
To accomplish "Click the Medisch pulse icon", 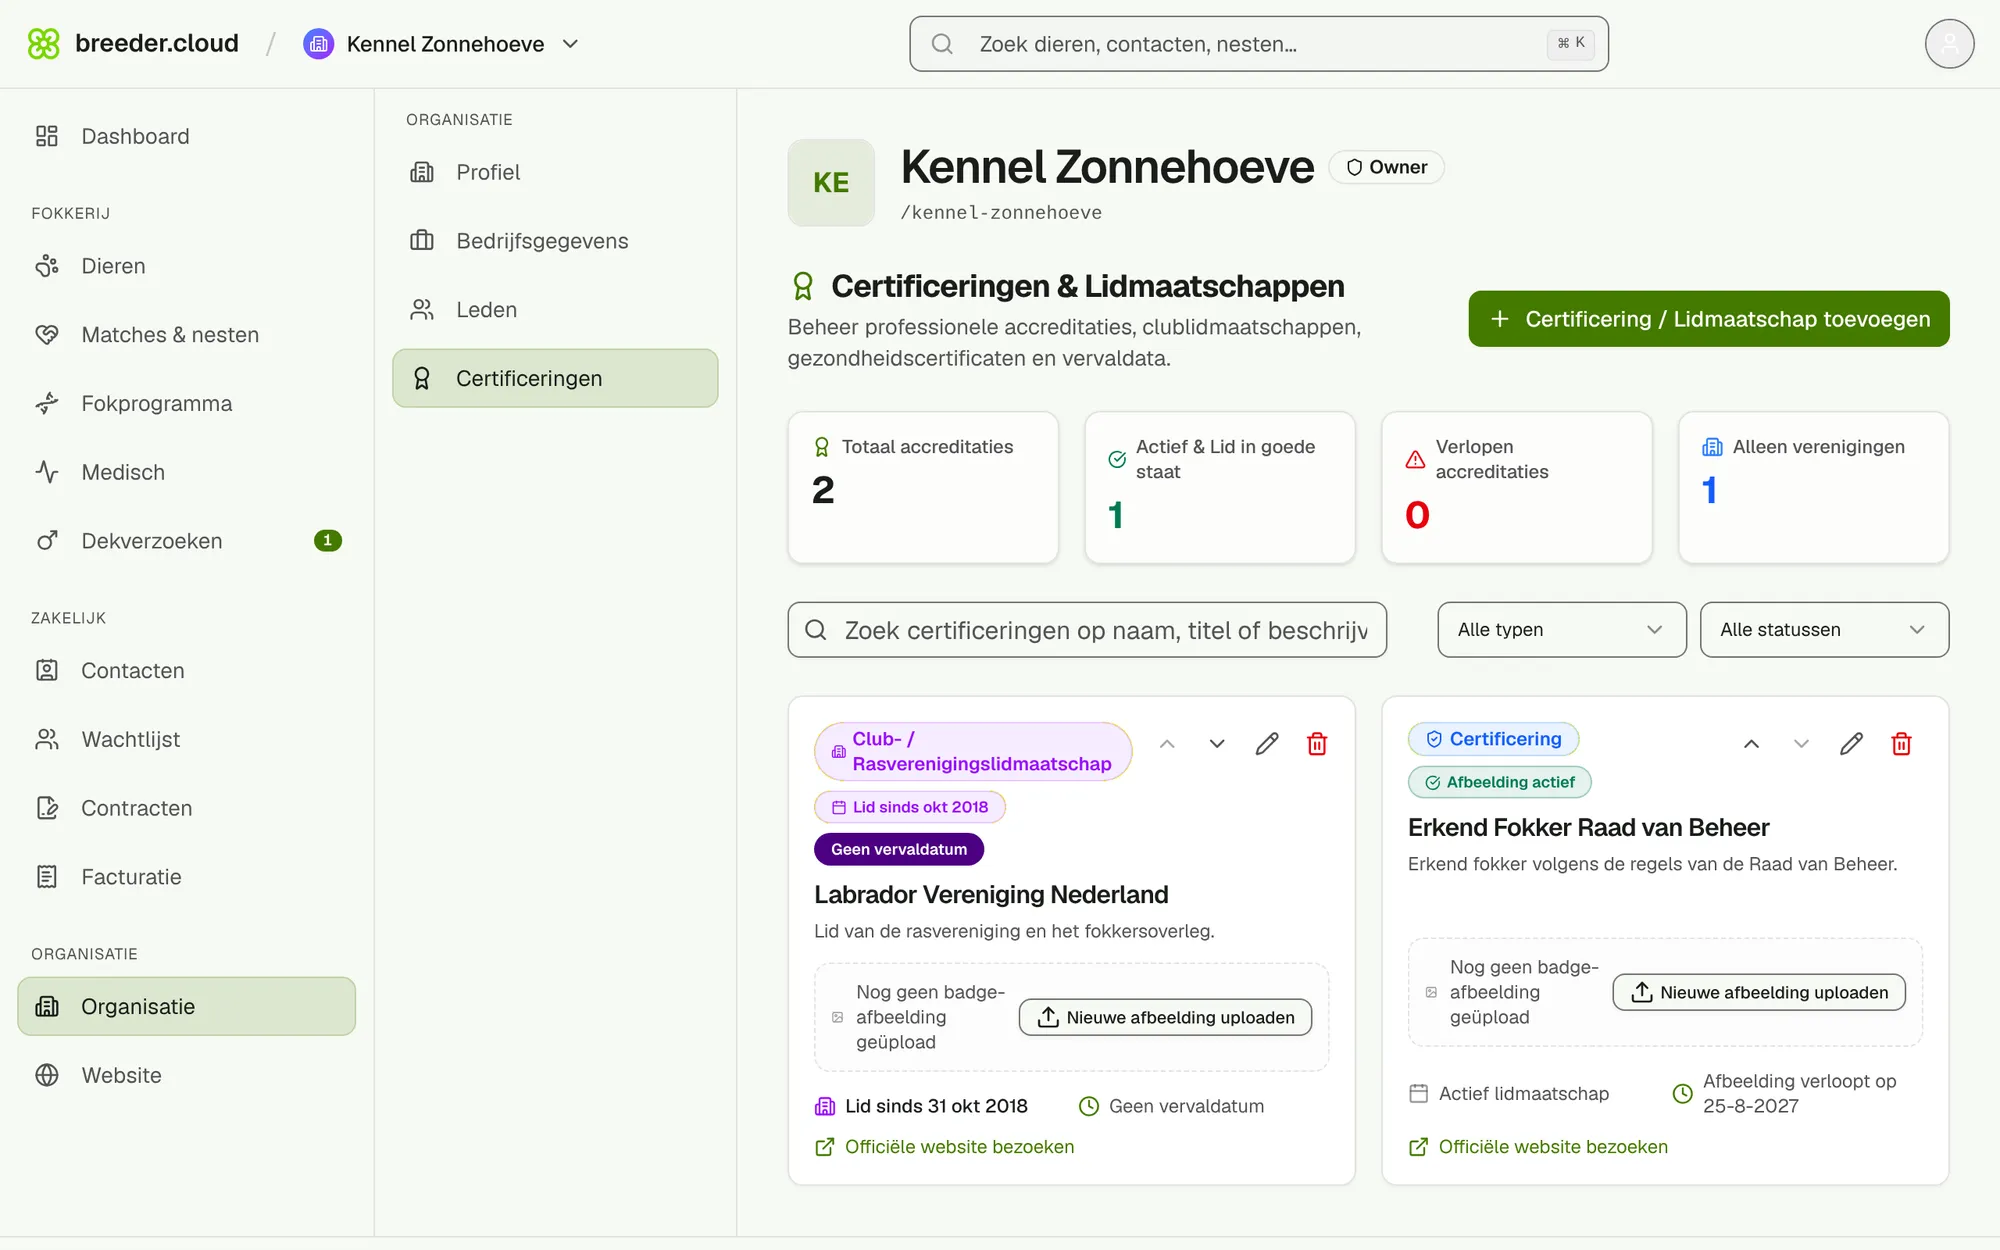I will (47, 472).
